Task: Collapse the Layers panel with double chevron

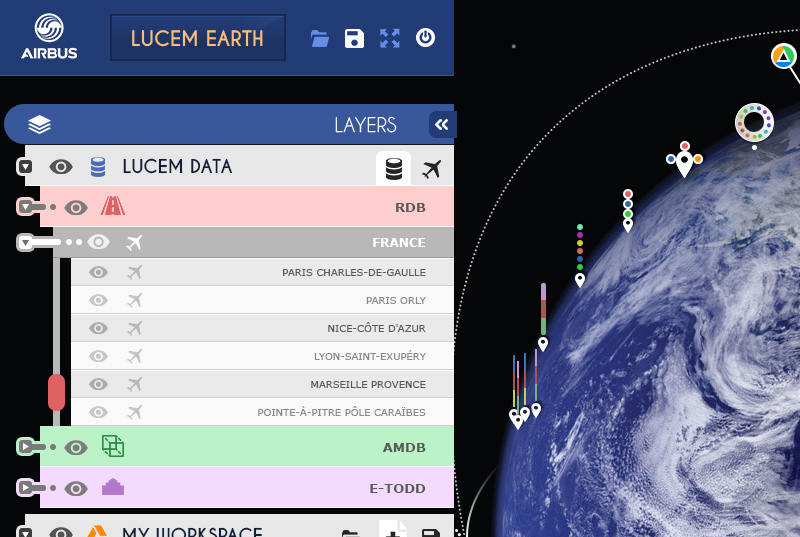Action: click(x=442, y=124)
